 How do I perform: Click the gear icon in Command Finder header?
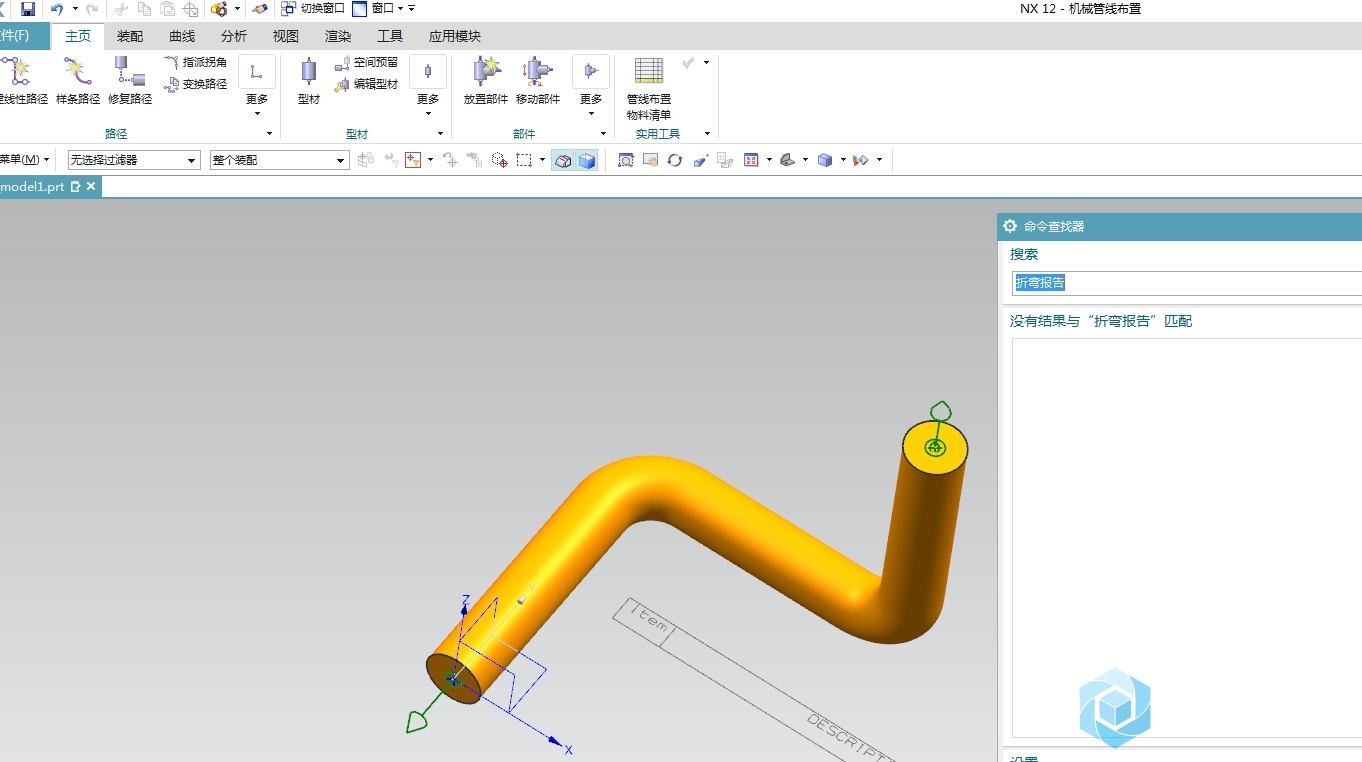[1010, 226]
